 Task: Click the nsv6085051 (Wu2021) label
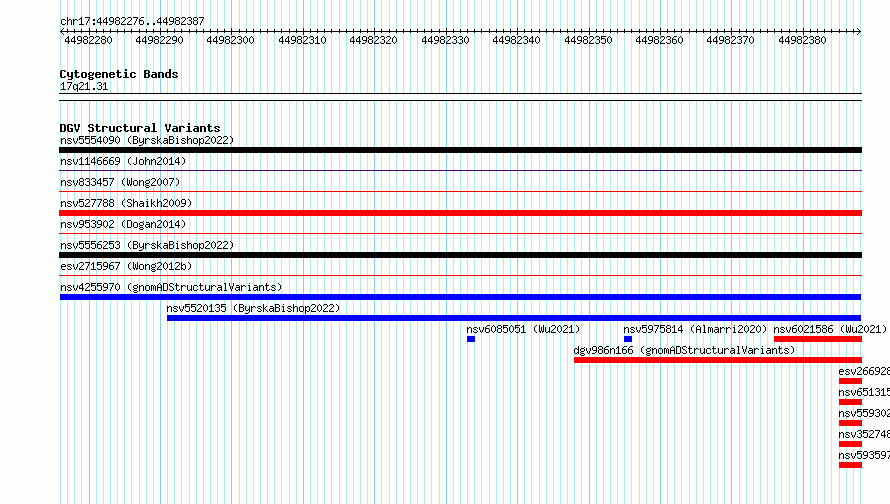point(523,329)
